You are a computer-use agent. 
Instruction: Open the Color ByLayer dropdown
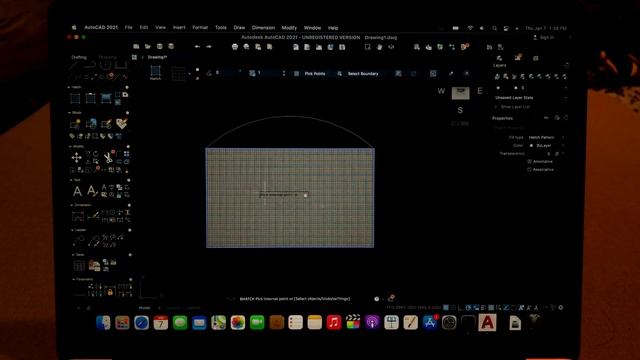(x=546, y=145)
